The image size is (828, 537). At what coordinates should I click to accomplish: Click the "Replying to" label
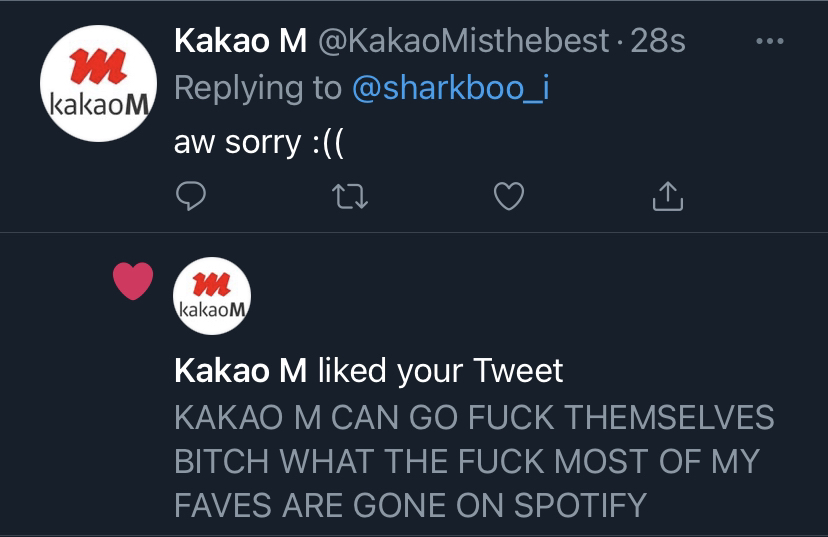pos(258,88)
